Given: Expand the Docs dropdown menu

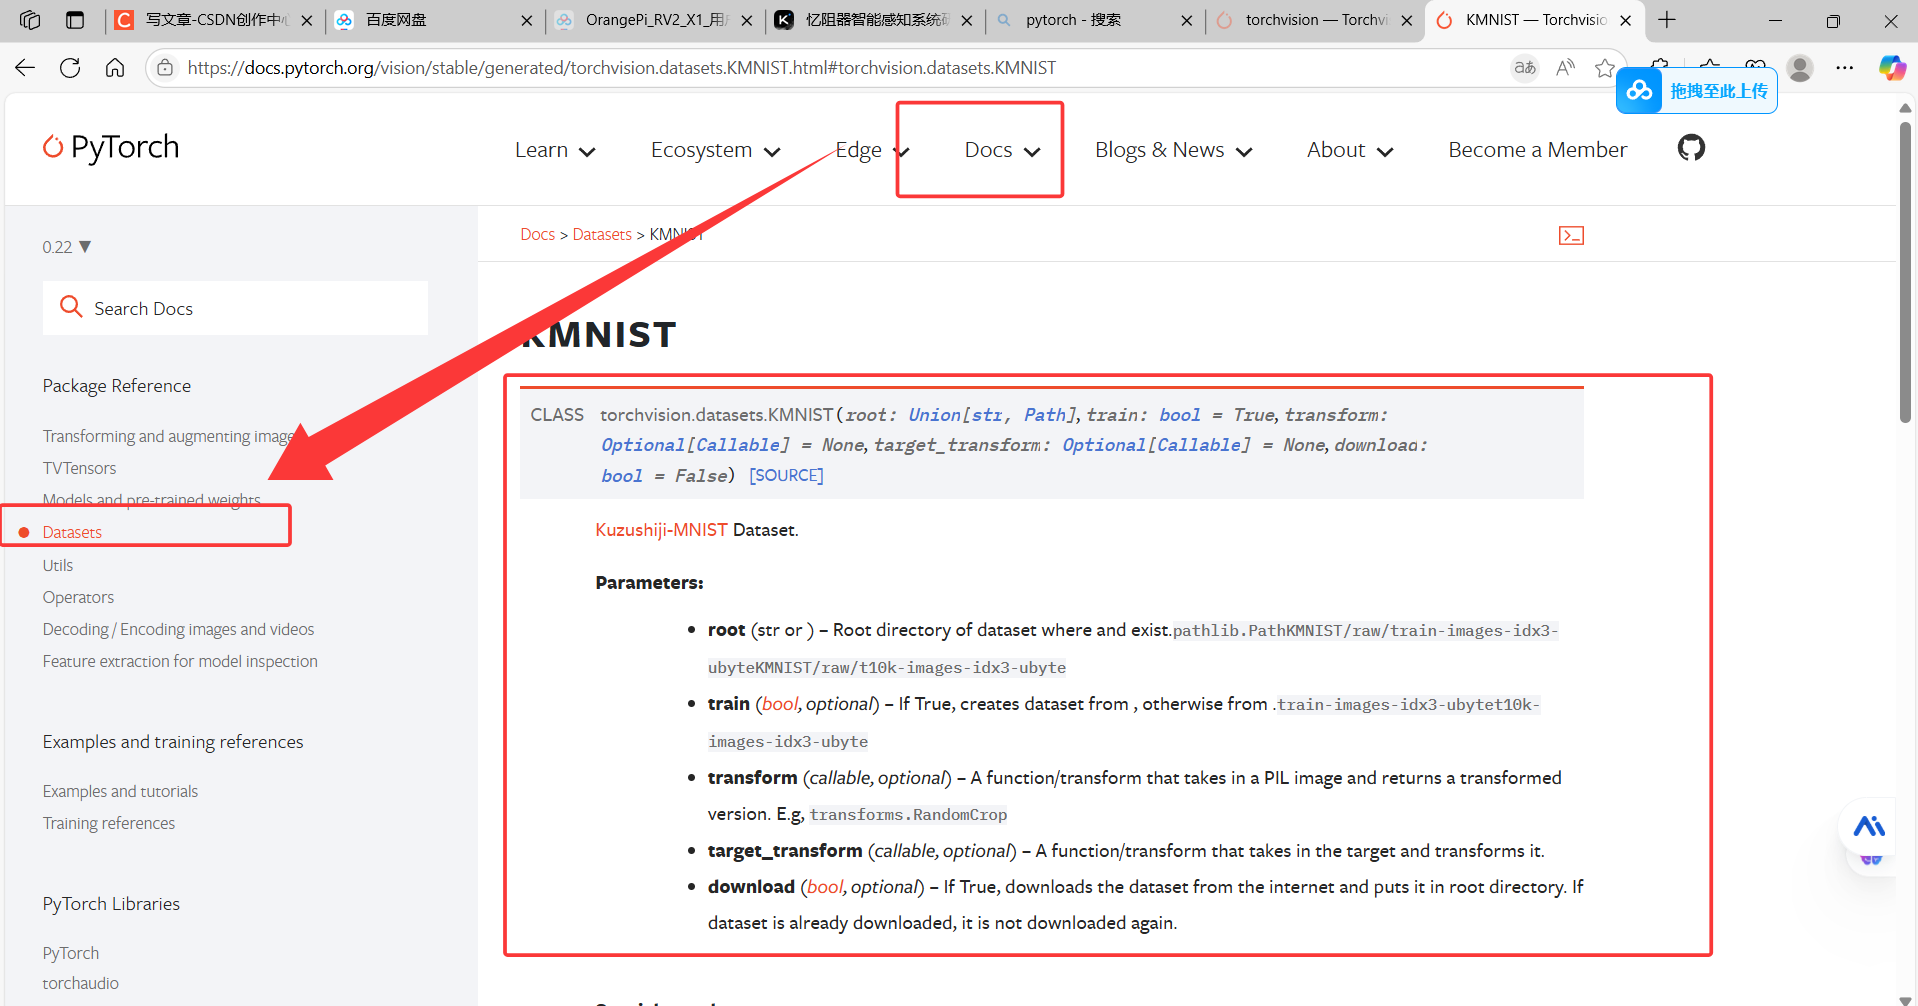Looking at the screenshot, I should [1002, 150].
